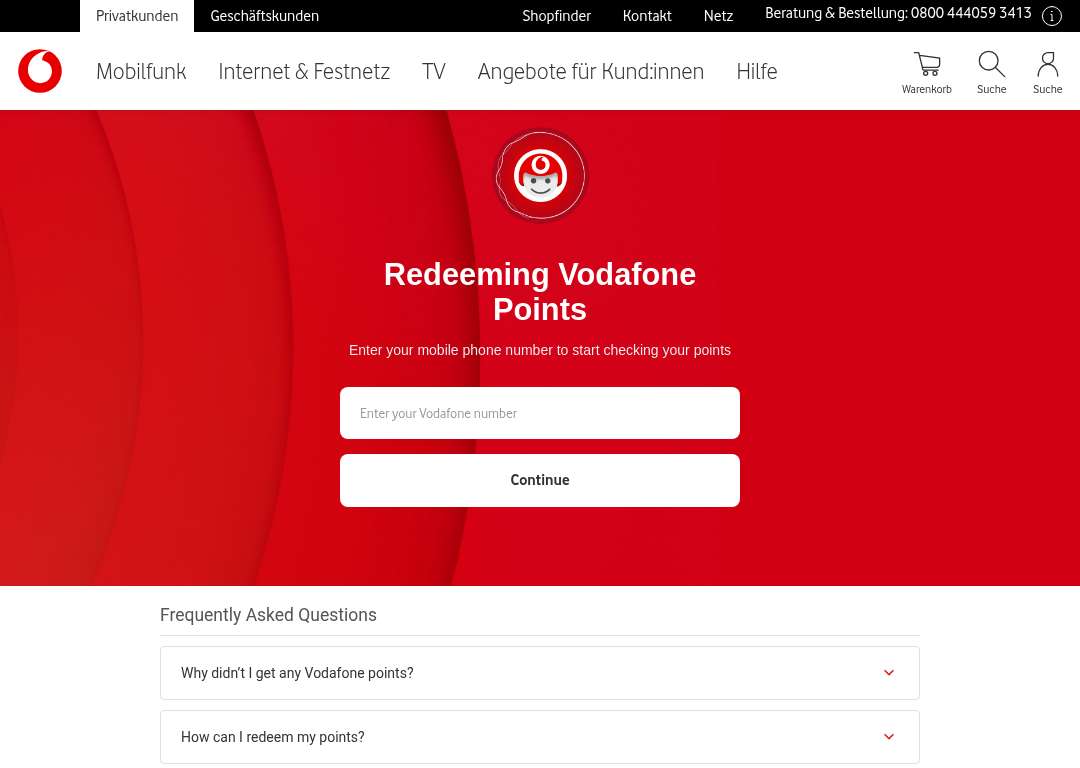The height and width of the screenshot is (768, 1080).
Task: Click the Vodafone mascot avatar icon
Action: point(541,176)
